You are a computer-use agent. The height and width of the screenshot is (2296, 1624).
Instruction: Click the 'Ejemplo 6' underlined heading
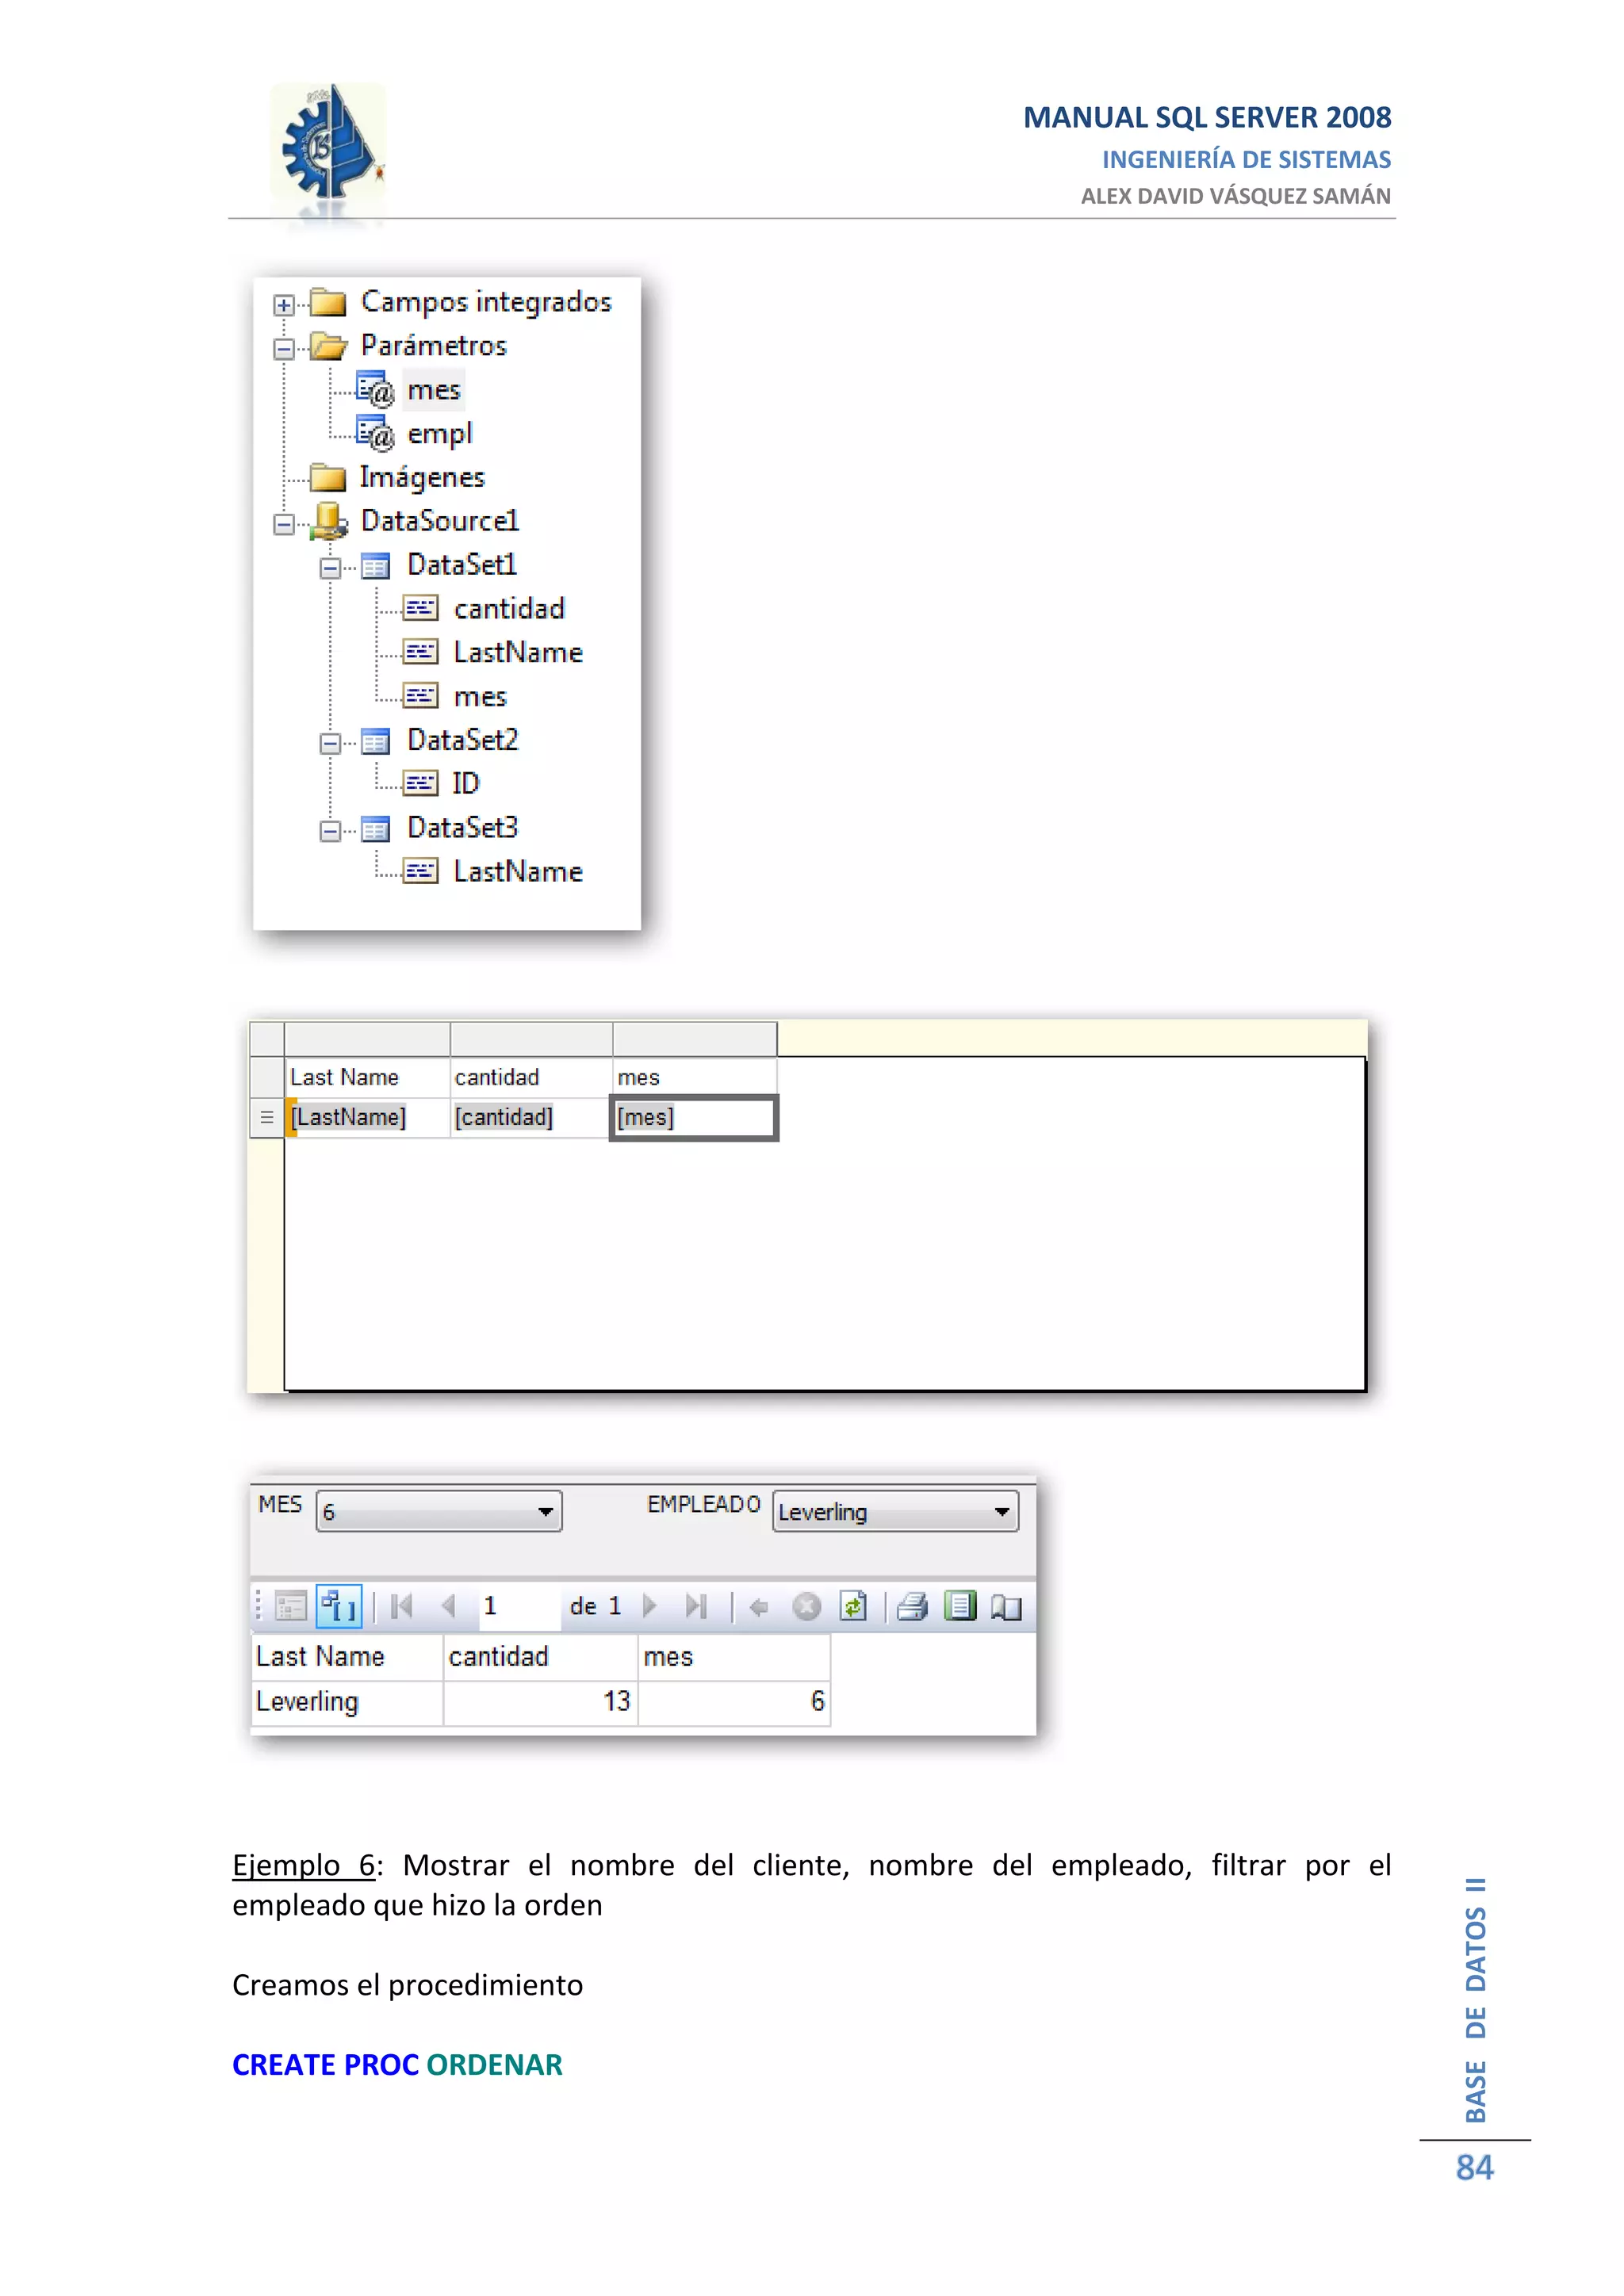(303, 1866)
